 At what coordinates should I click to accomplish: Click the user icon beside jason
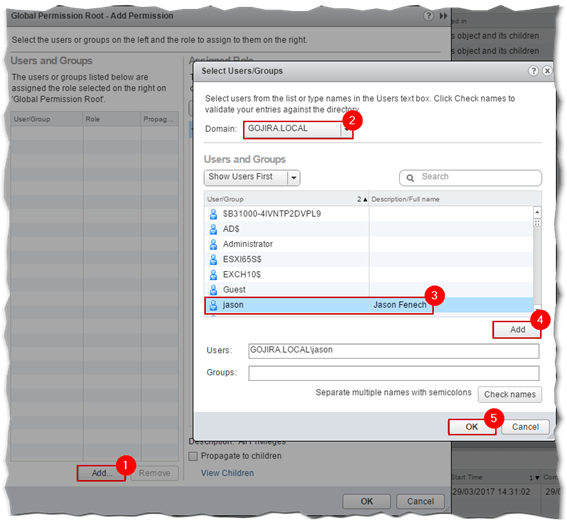[213, 305]
